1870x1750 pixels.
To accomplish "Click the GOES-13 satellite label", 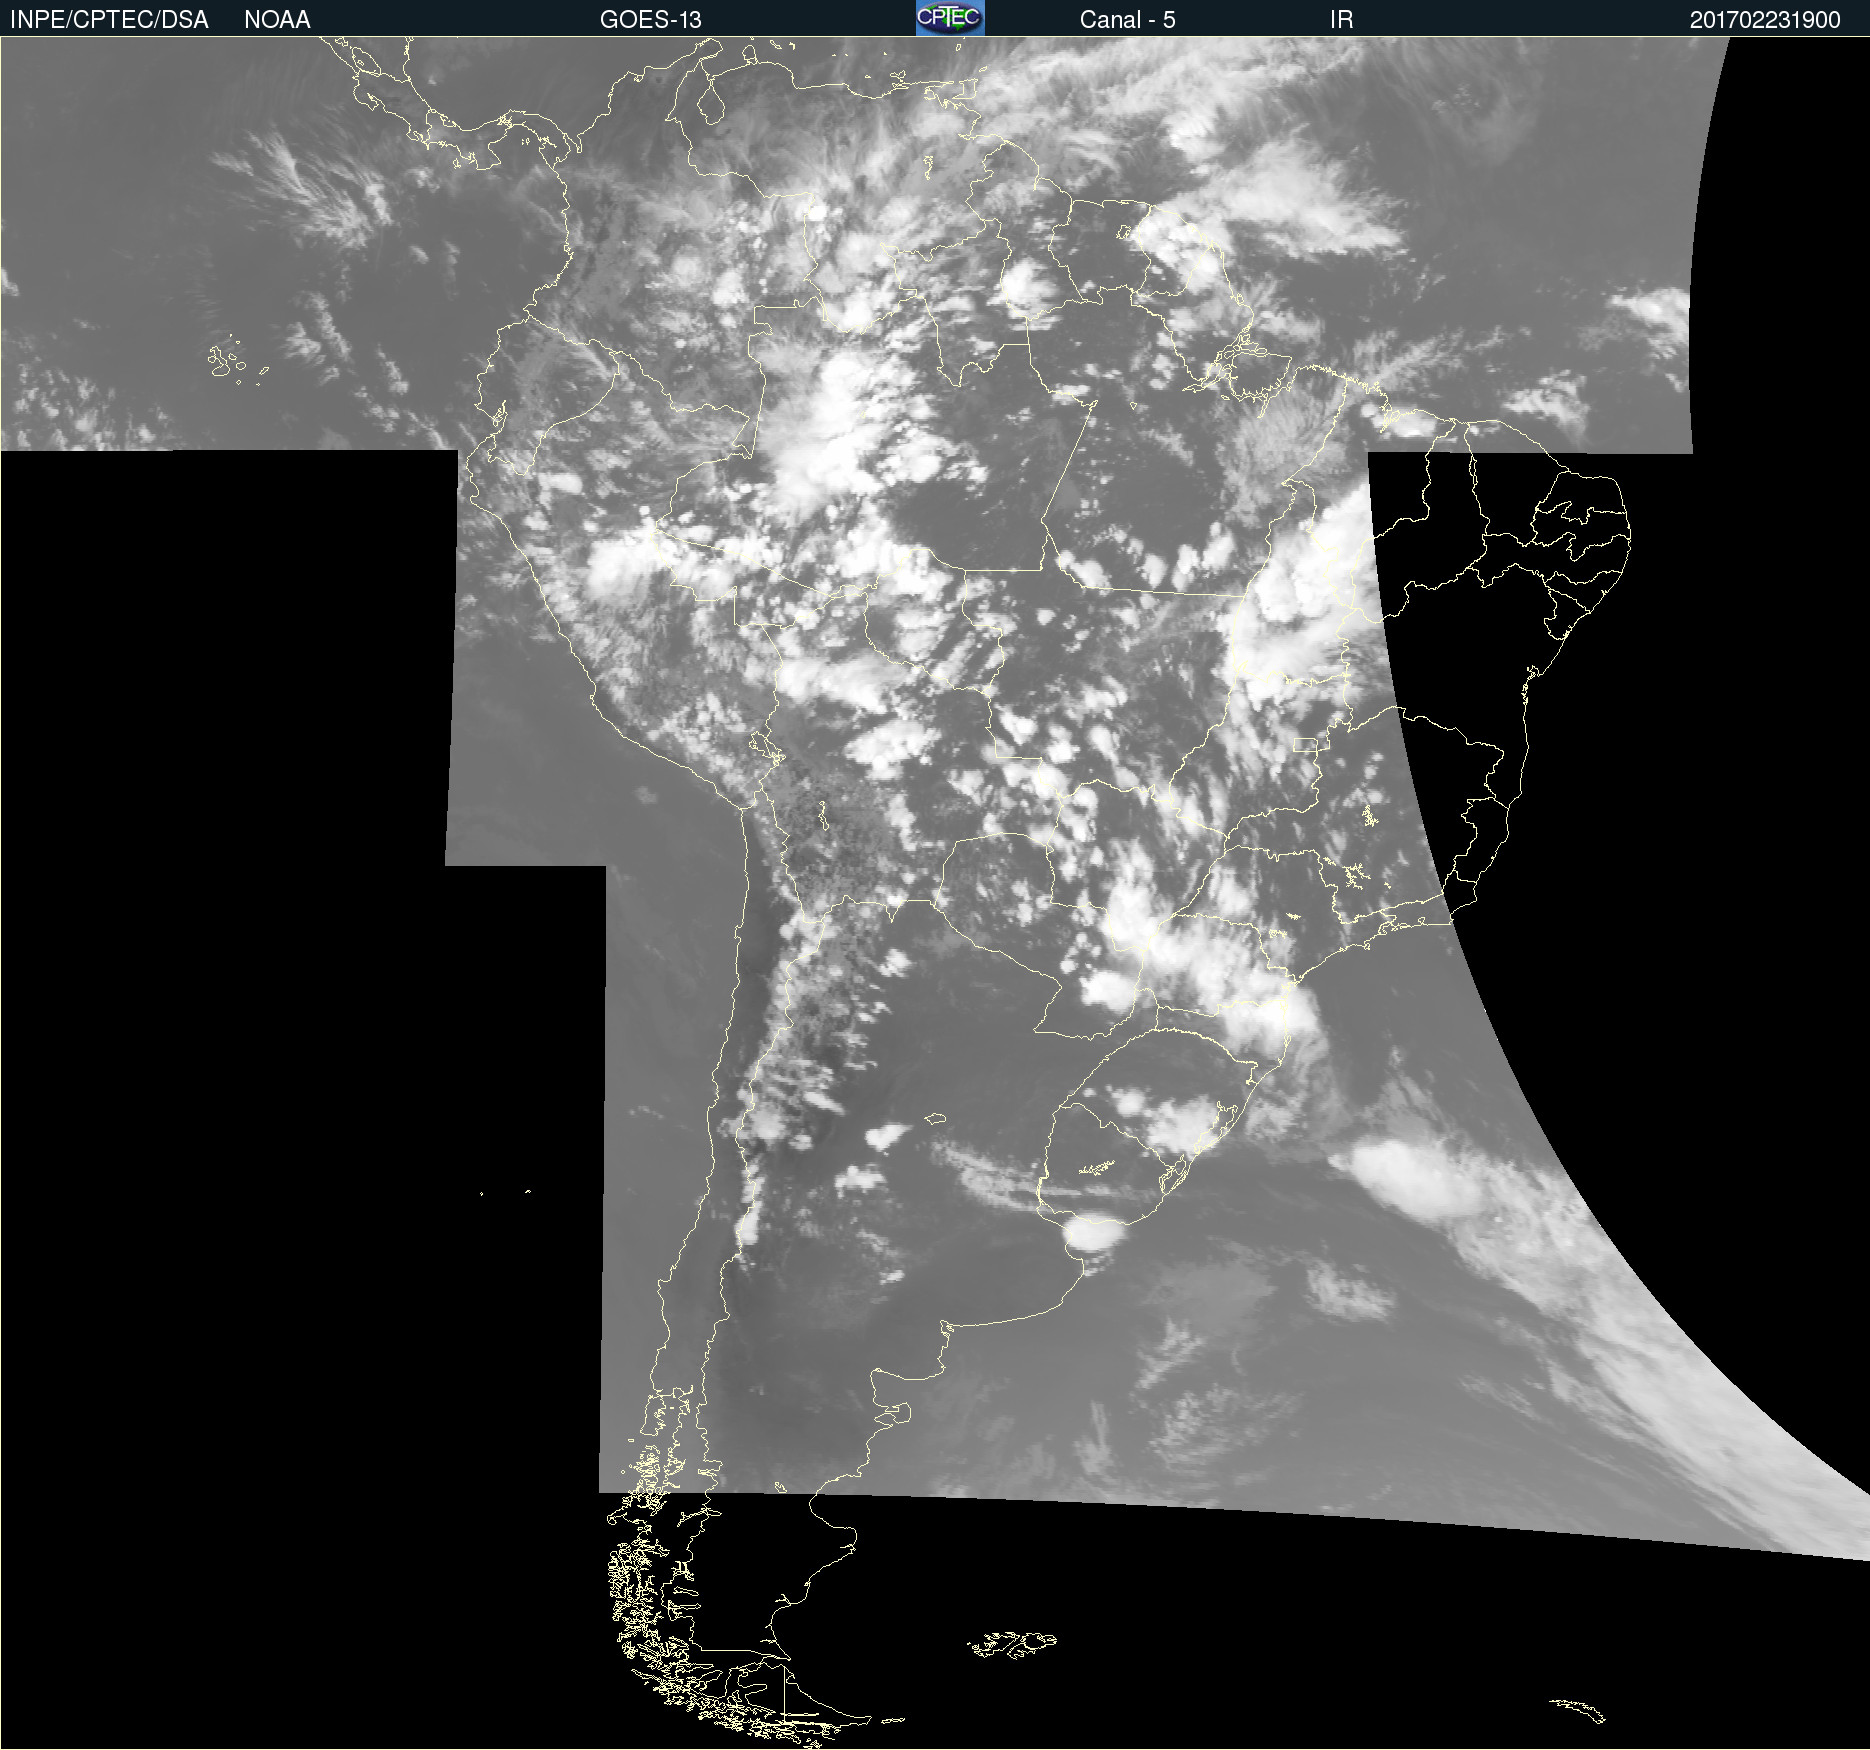I will 651,20.
